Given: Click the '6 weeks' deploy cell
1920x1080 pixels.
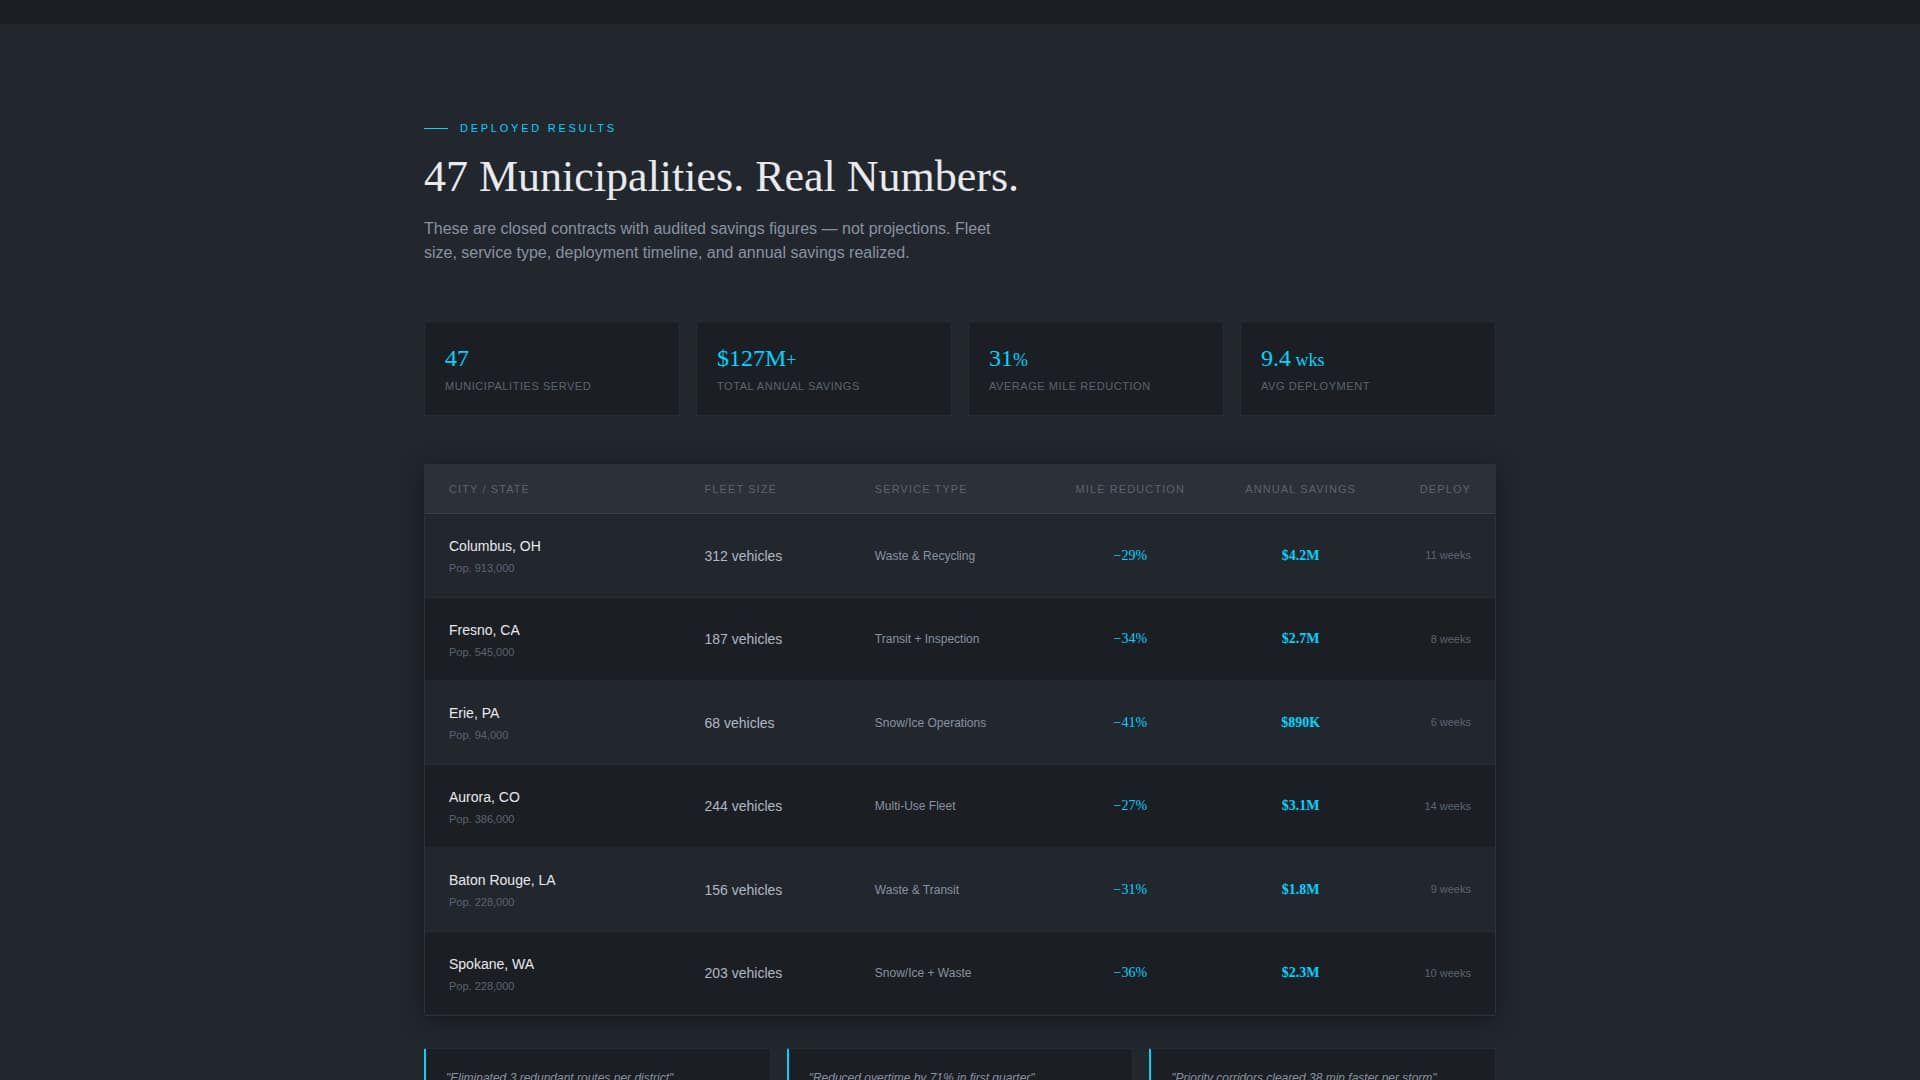Looking at the screenshot, I should (x=1451, y=722).
